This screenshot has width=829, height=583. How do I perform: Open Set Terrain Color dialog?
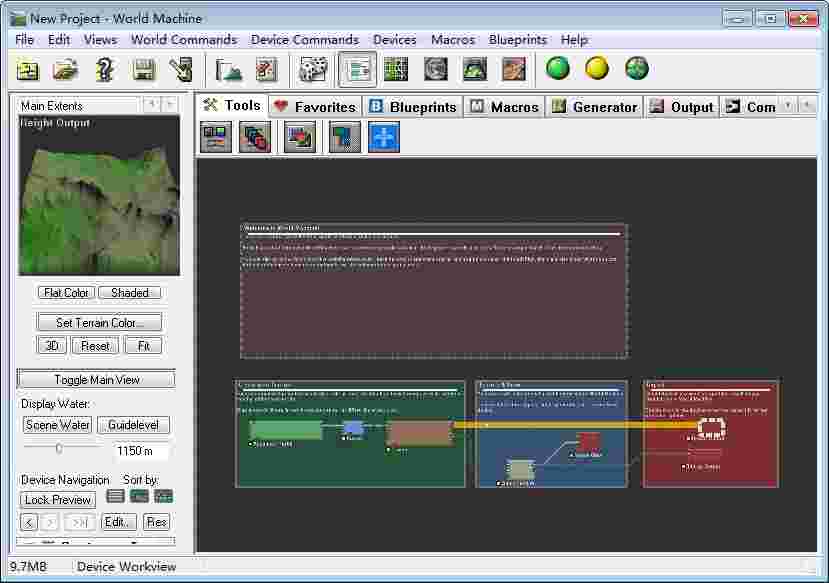click(96, 321)
